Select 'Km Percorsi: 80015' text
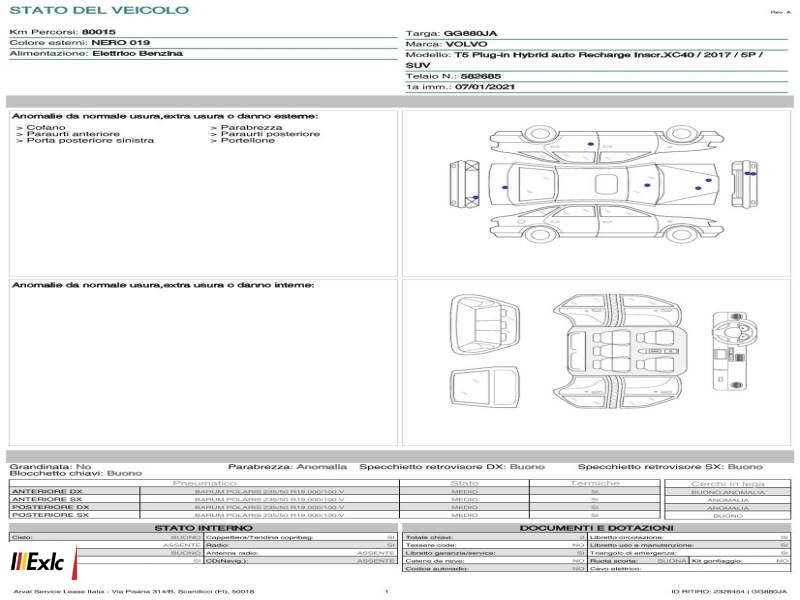The image size is (800, 600). pos(62,32)
